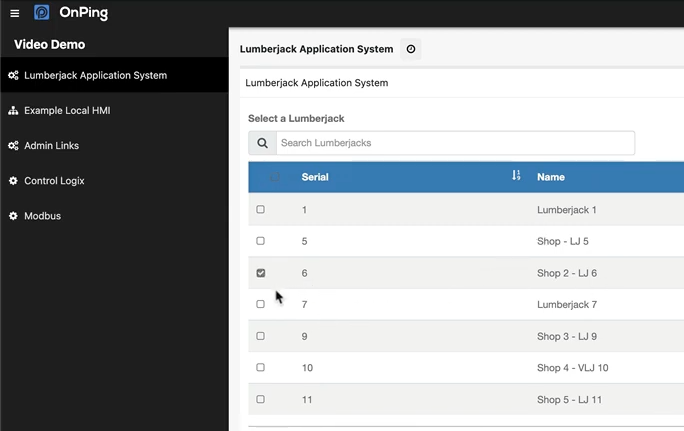Viewport: 684px width, 431px height.
Task: Uncheck the Shop 2 - LJ 6 checkbox
Action: pos(261,273)
